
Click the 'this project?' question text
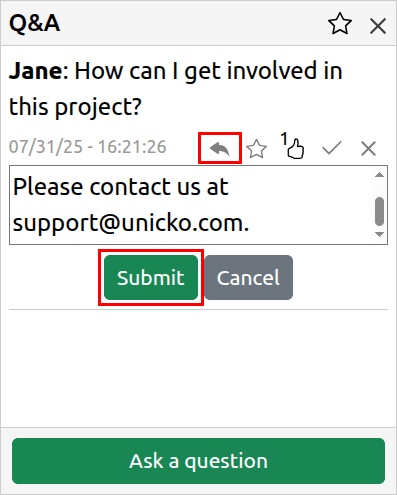[x=75, y=107]
